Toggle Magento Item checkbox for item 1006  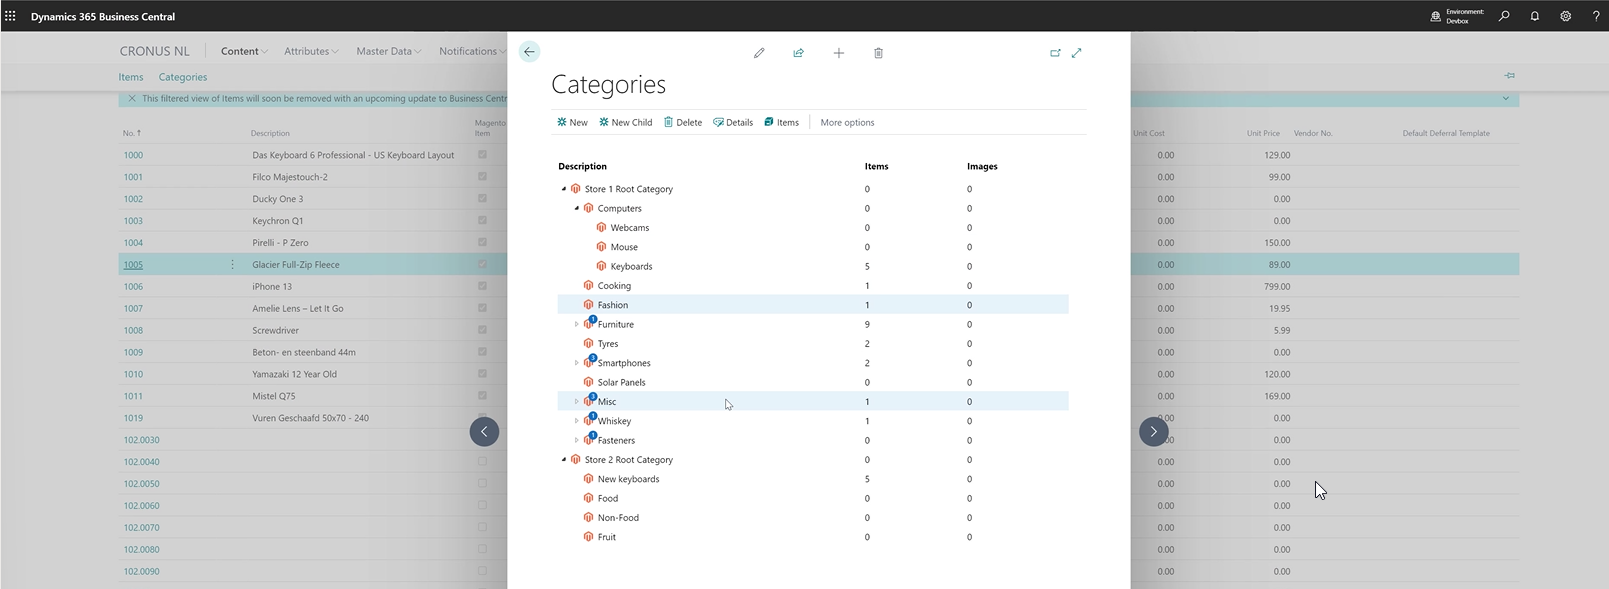click(x=482, y=286)
